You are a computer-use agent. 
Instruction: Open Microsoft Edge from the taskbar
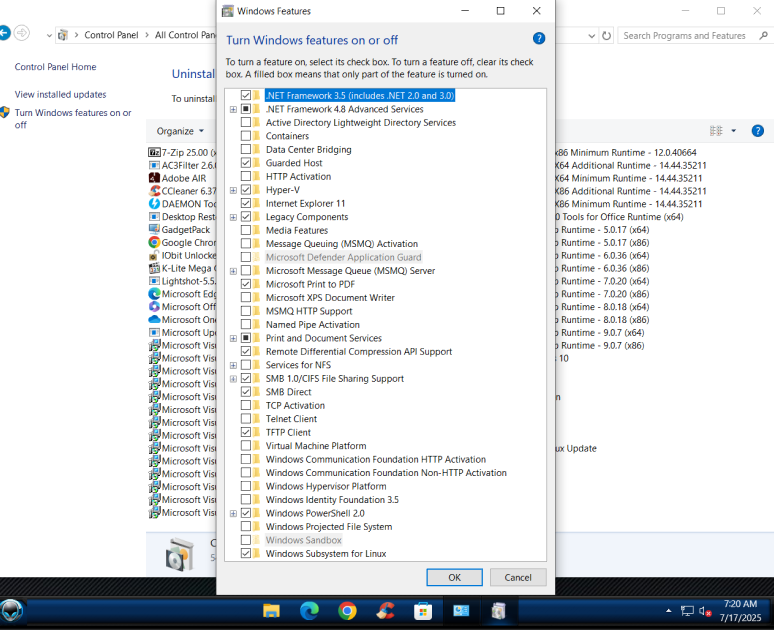pos(309,611)
